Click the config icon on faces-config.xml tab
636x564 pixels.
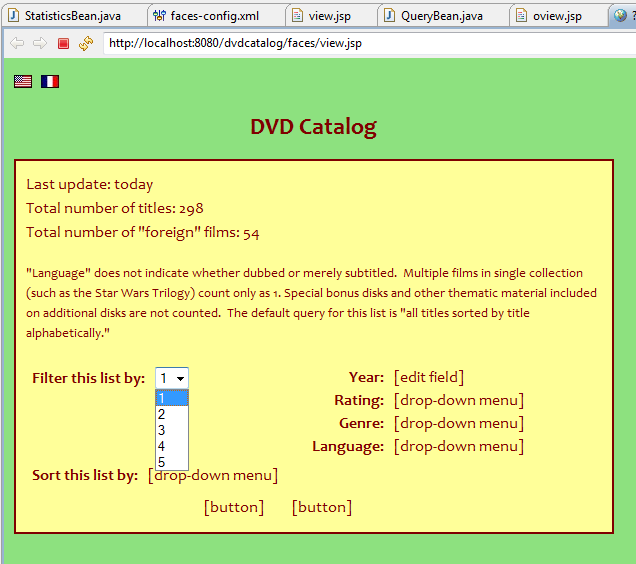[159, 15]
